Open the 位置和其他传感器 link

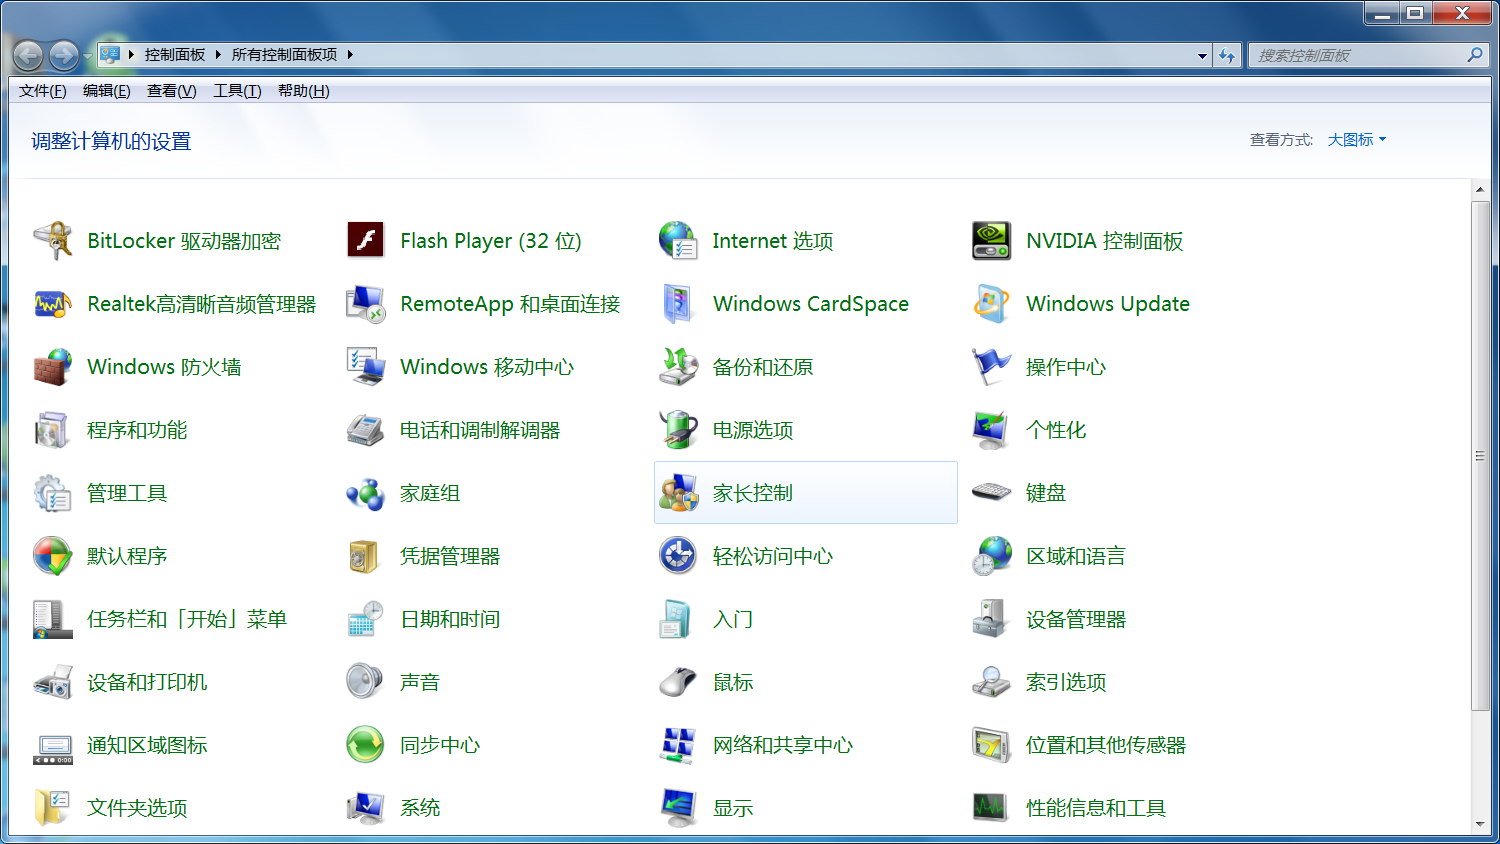click(x=1106, y=746)
